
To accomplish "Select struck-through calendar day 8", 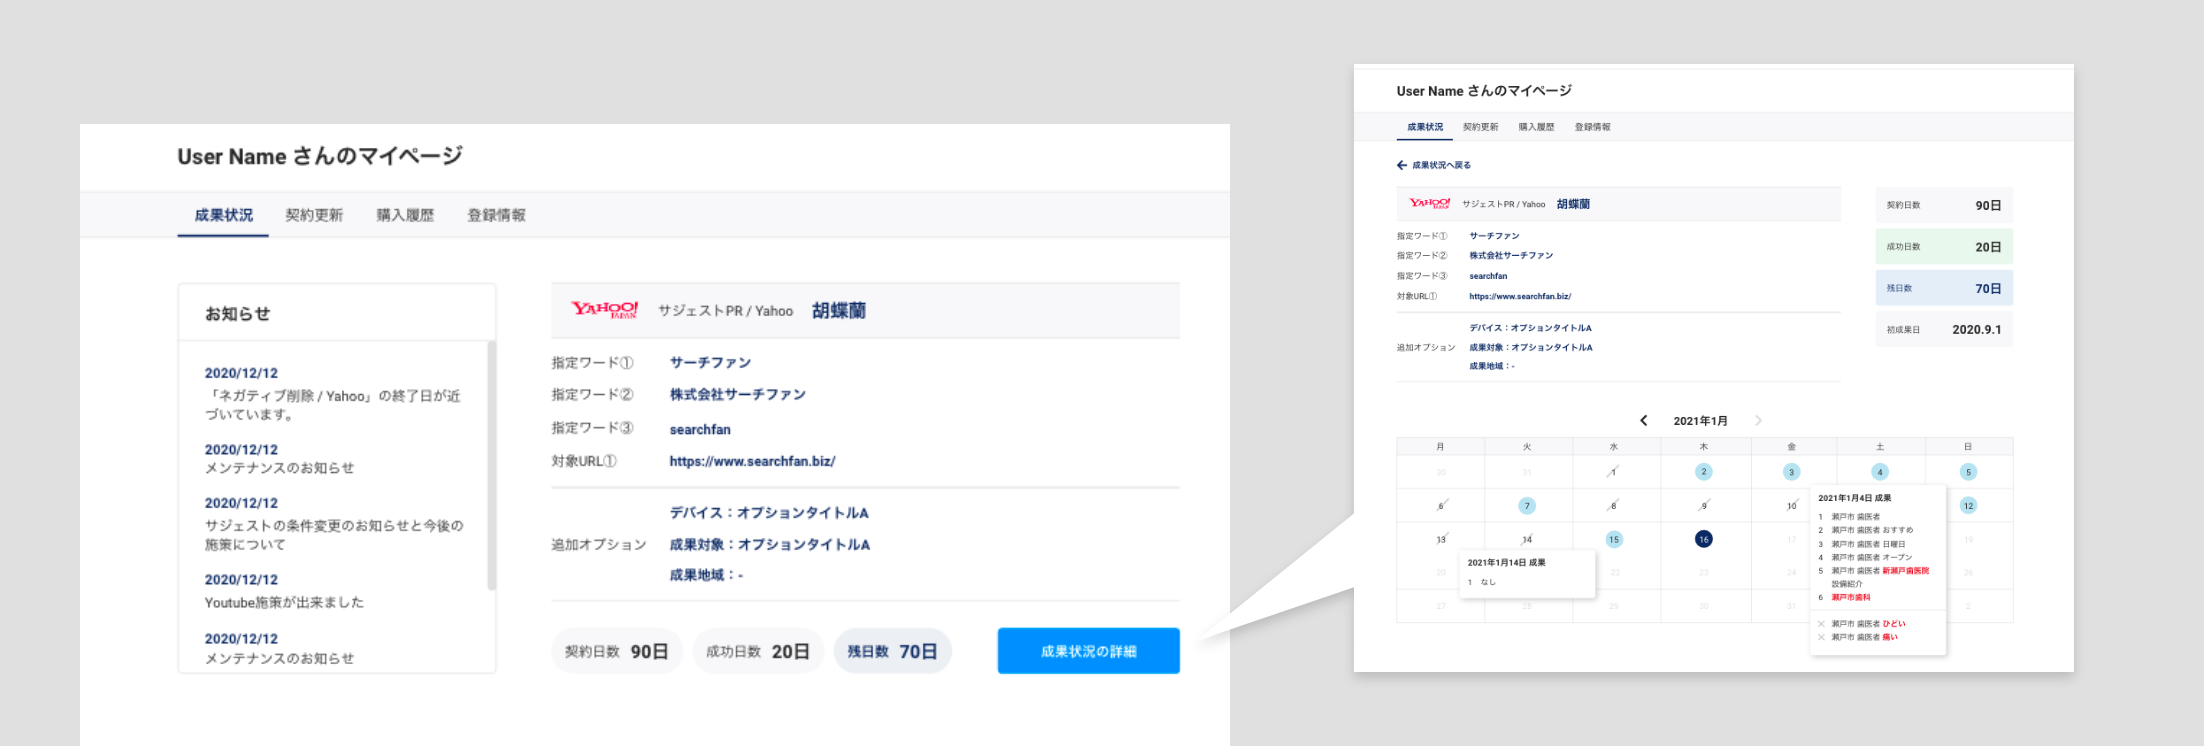I will pyautogui.click(x=1613, y=506).
